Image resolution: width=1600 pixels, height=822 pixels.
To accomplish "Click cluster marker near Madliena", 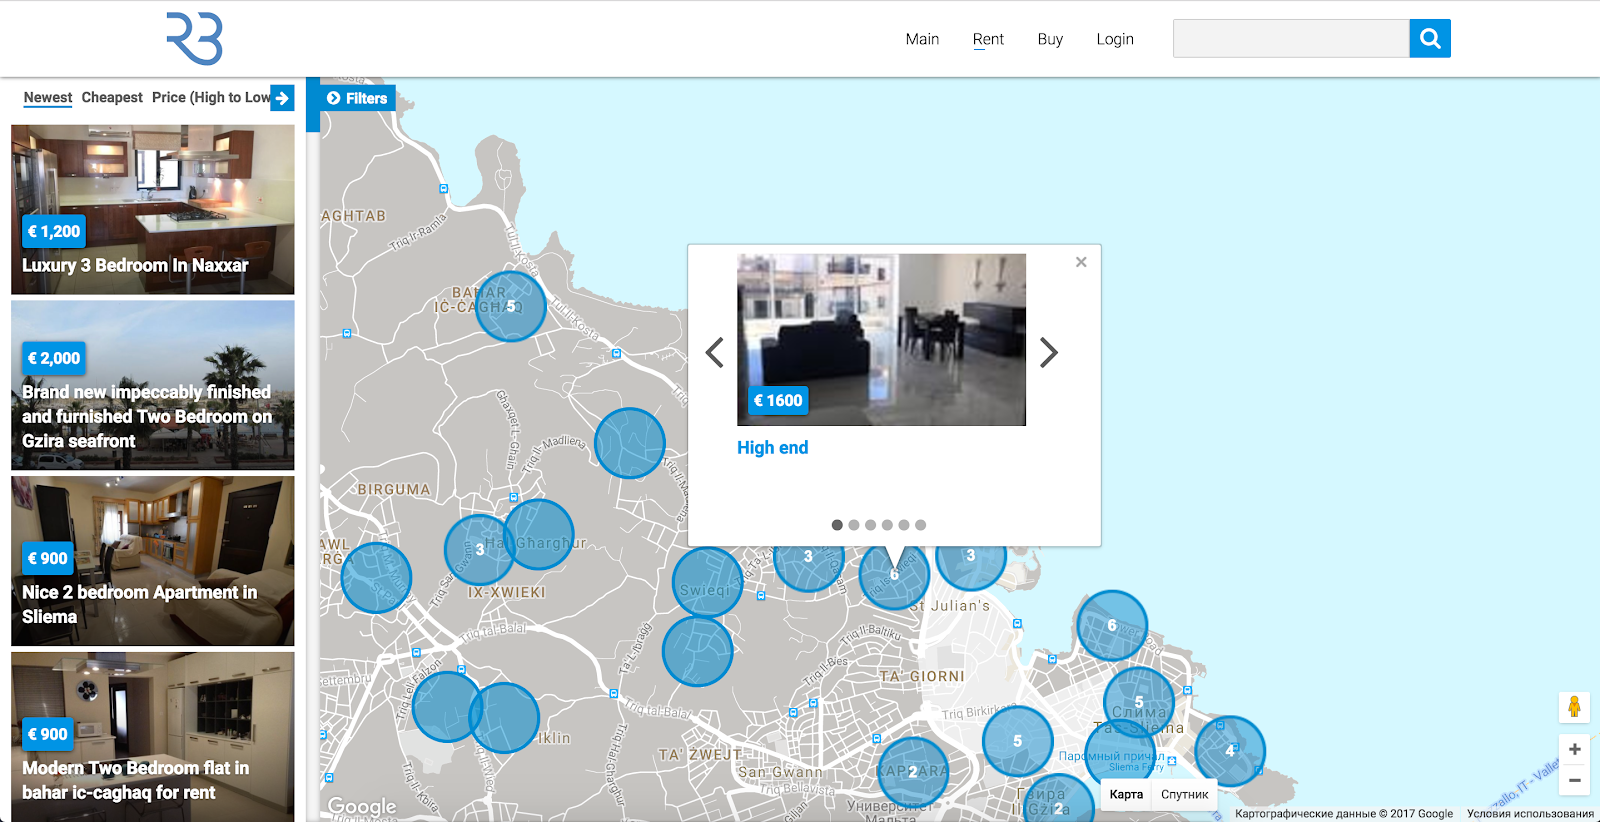I will 630,443.
